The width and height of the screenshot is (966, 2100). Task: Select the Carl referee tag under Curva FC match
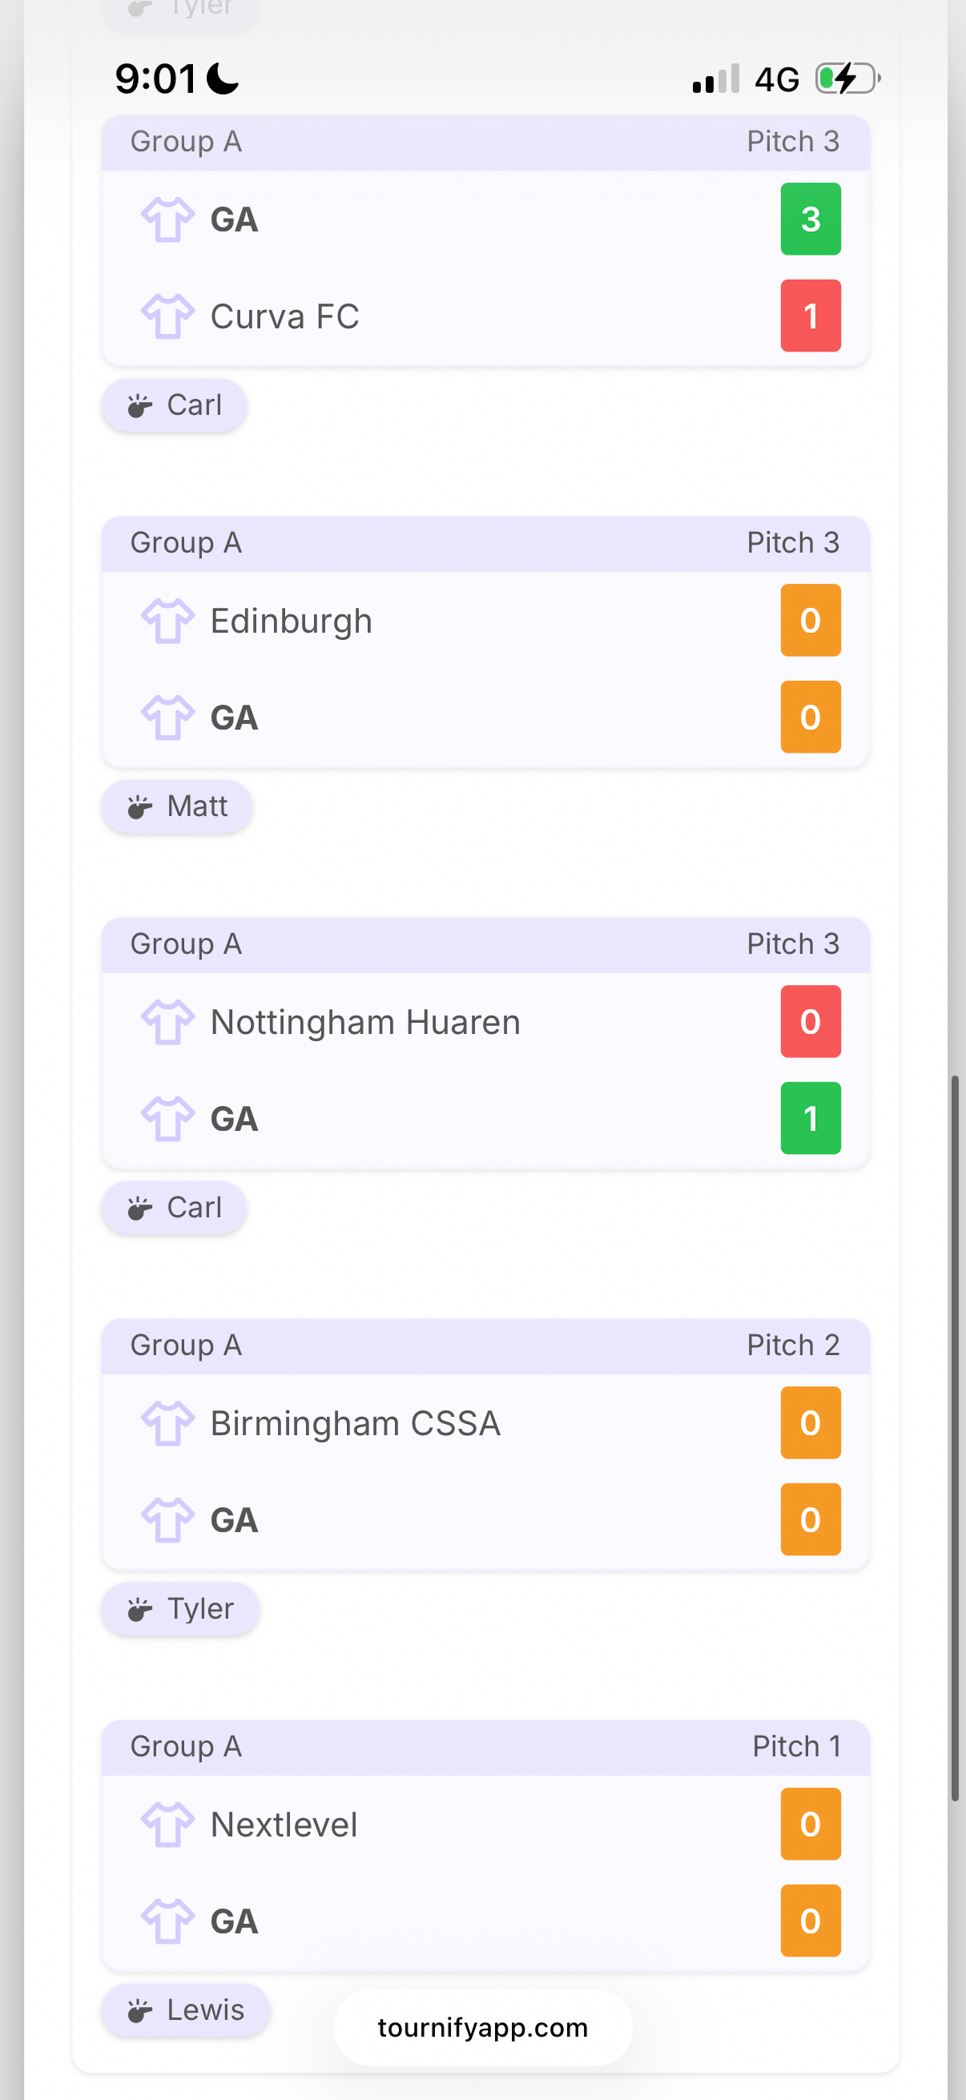tap(174, 405)
